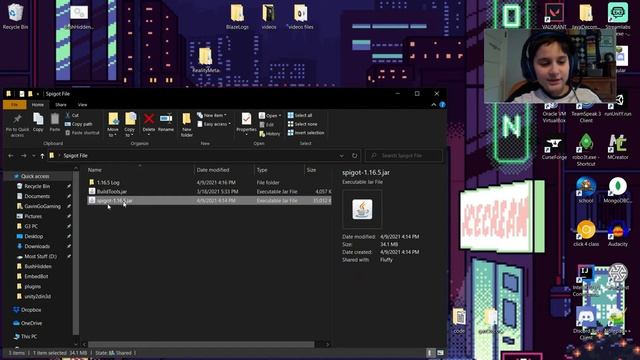The height and width of the screenshot is (360, 640).
Task: Open the Move to dropdown
Action: [113, 125]
